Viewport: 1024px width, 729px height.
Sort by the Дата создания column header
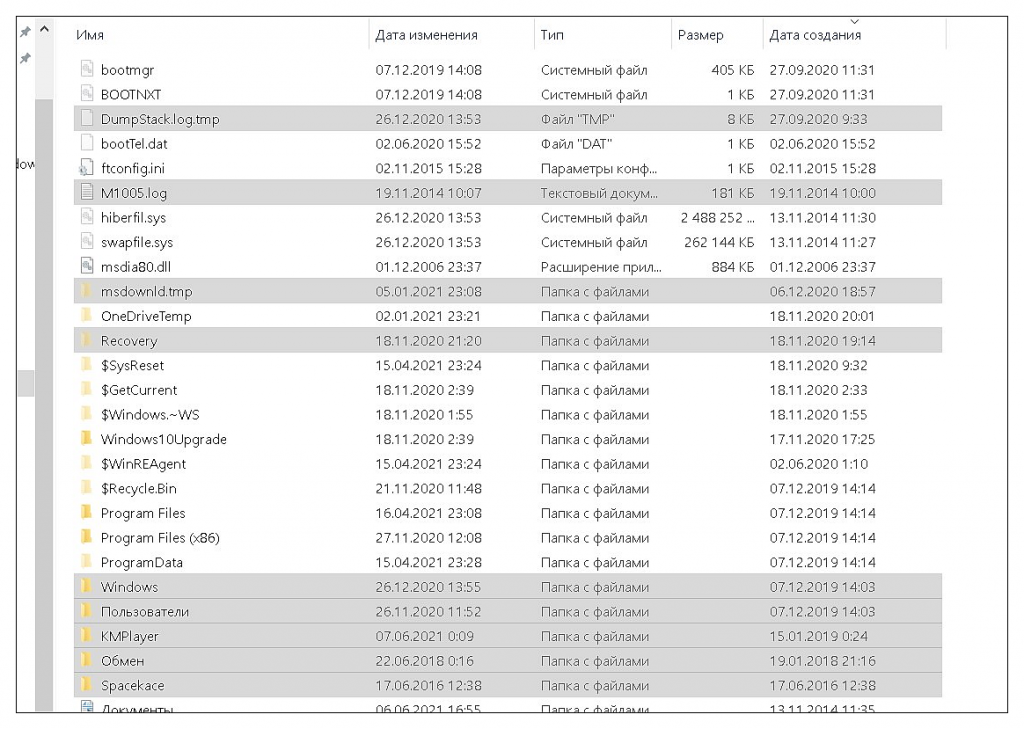tap(815, 35)
